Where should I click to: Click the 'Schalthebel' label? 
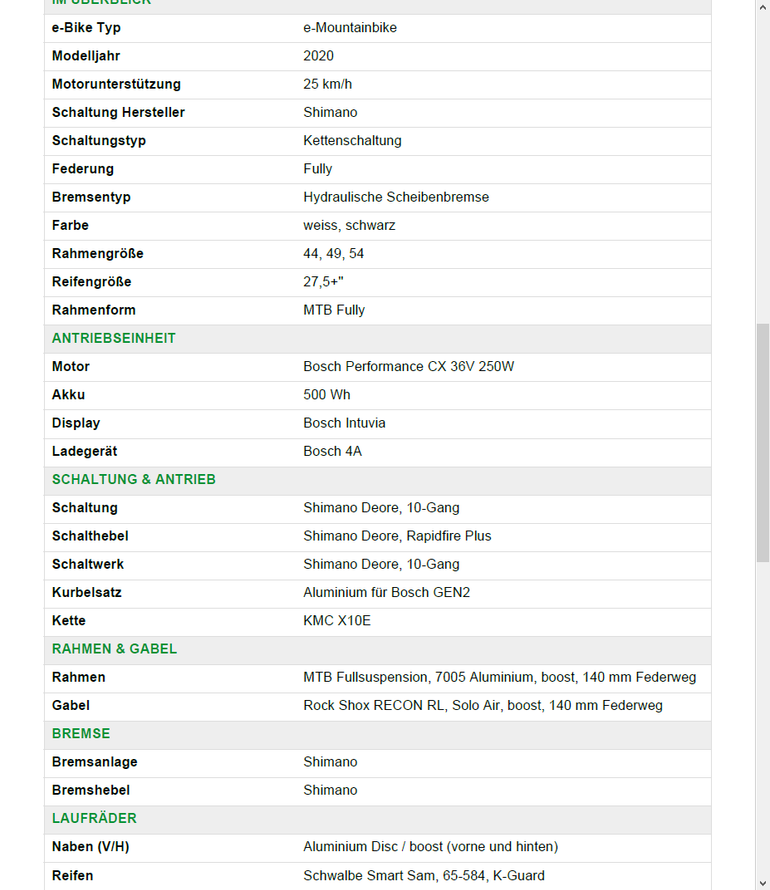[x=90, y=536]
